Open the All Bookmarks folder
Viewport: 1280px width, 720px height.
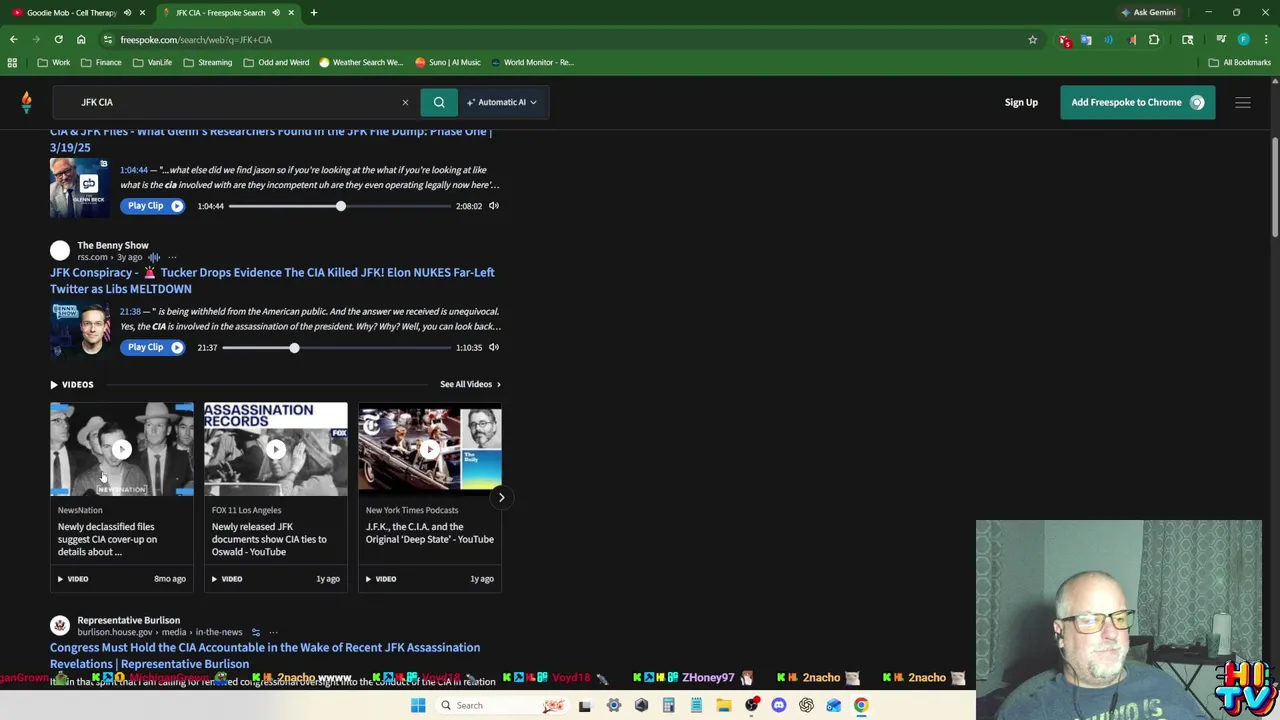[1239, 62]
